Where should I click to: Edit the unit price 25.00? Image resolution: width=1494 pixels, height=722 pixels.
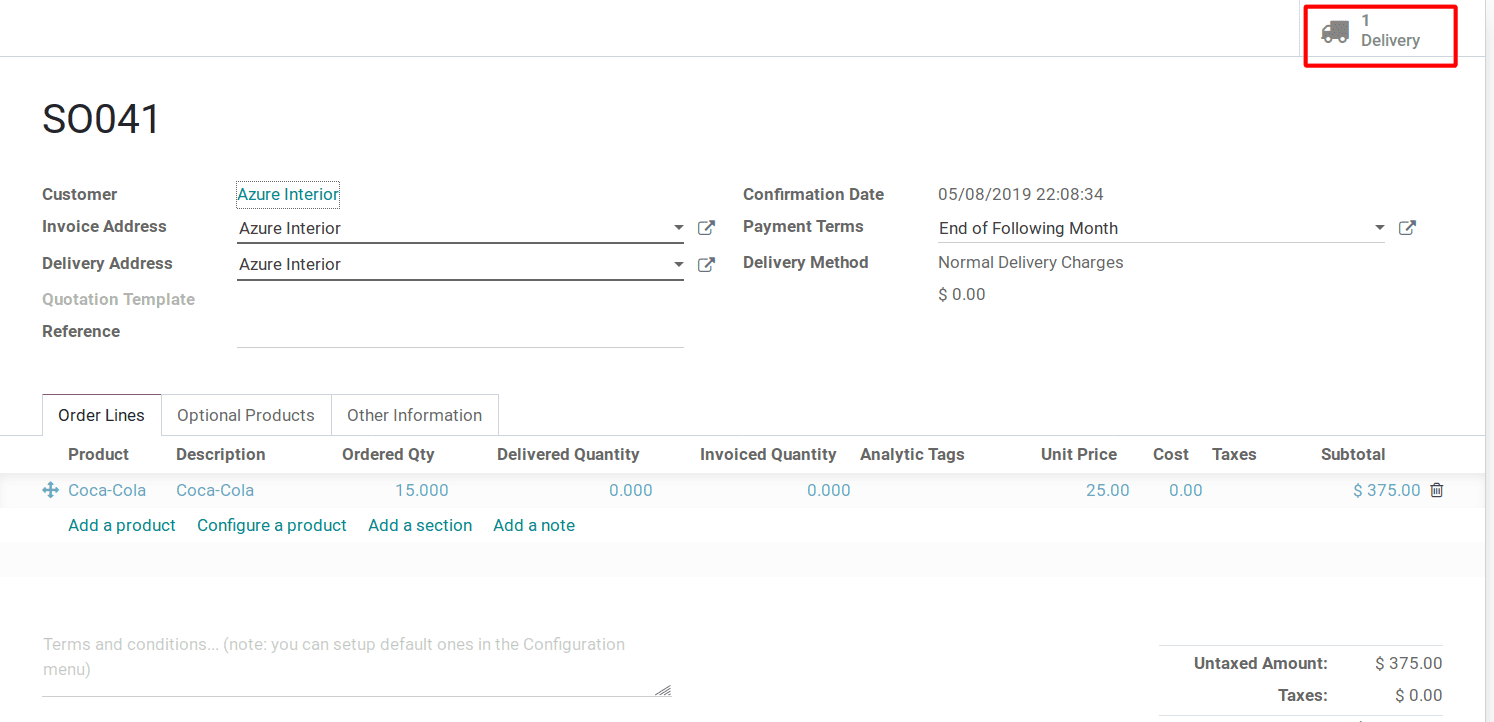[x=1107, y=490]
